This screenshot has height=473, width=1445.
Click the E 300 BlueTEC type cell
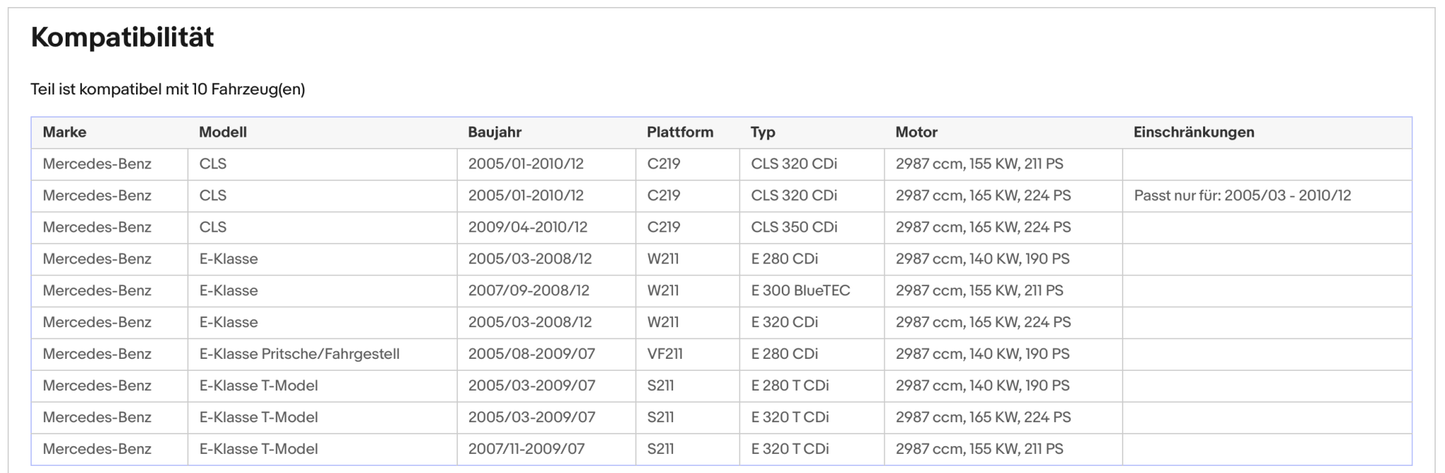[x=800, y=291]
